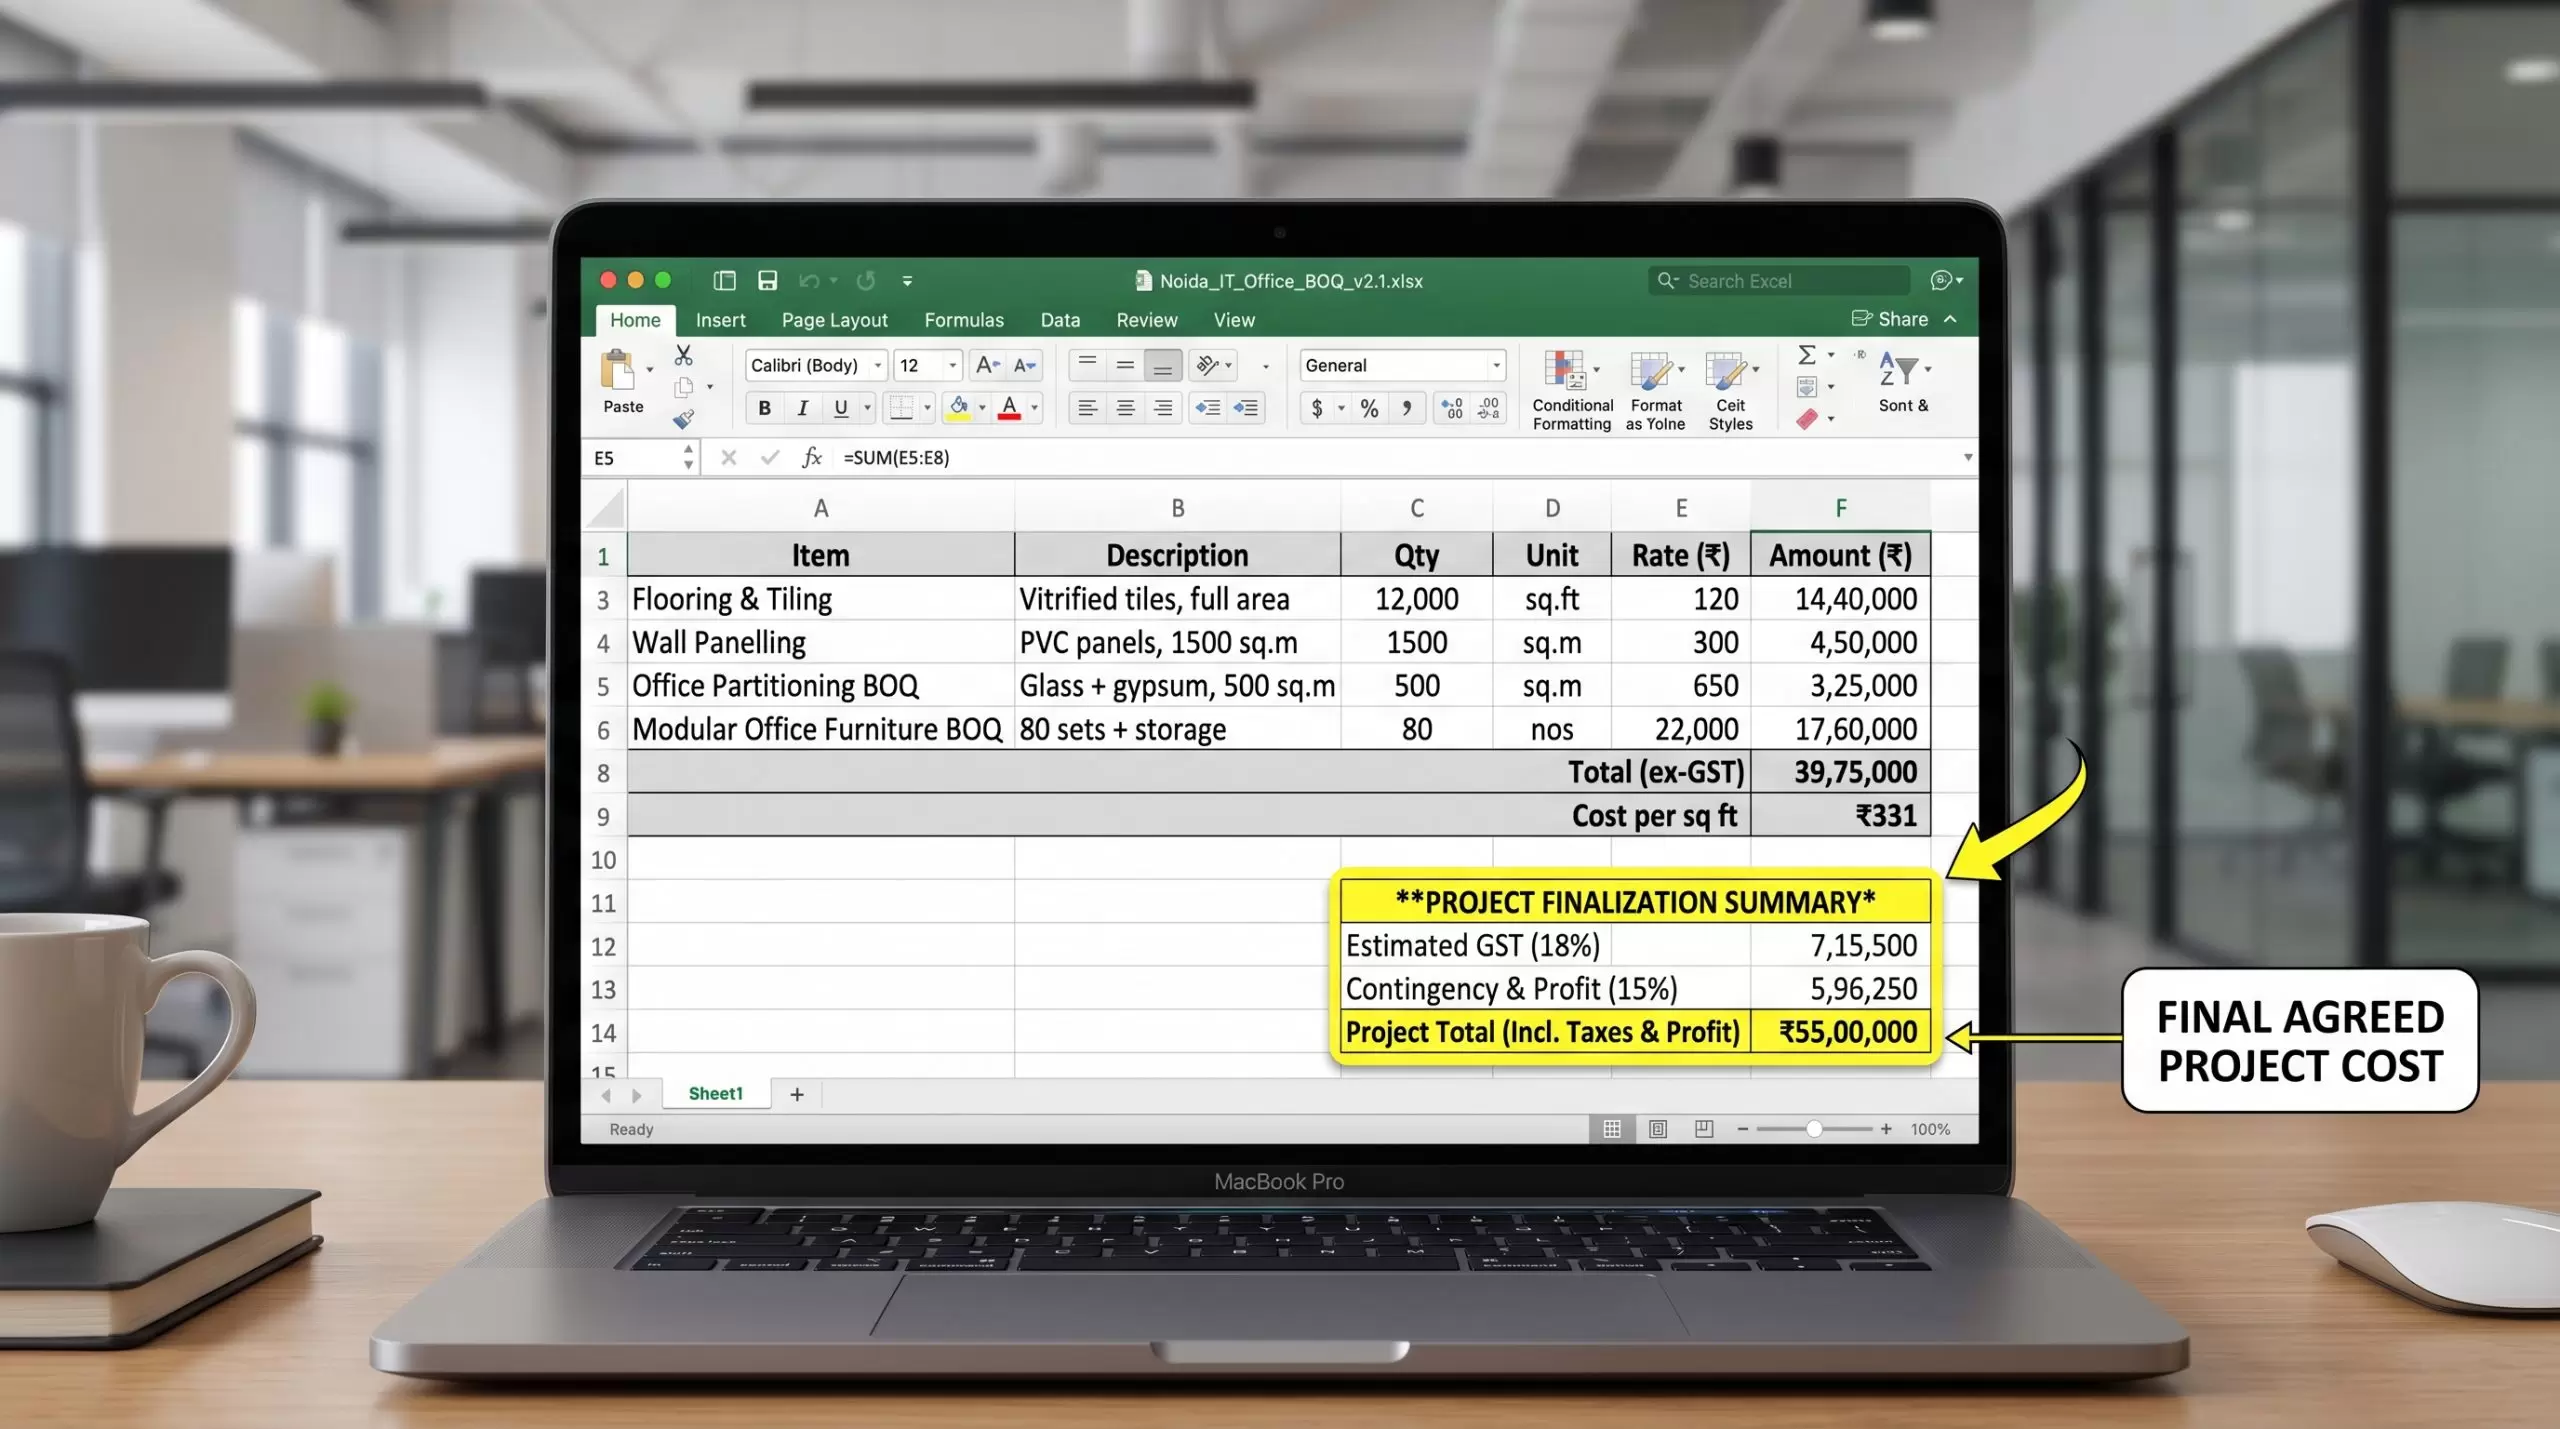Select the Cut scissors icon
Image resolution: width=2560 pixels, height=1429 pixels.
click(x=684, y=355)
